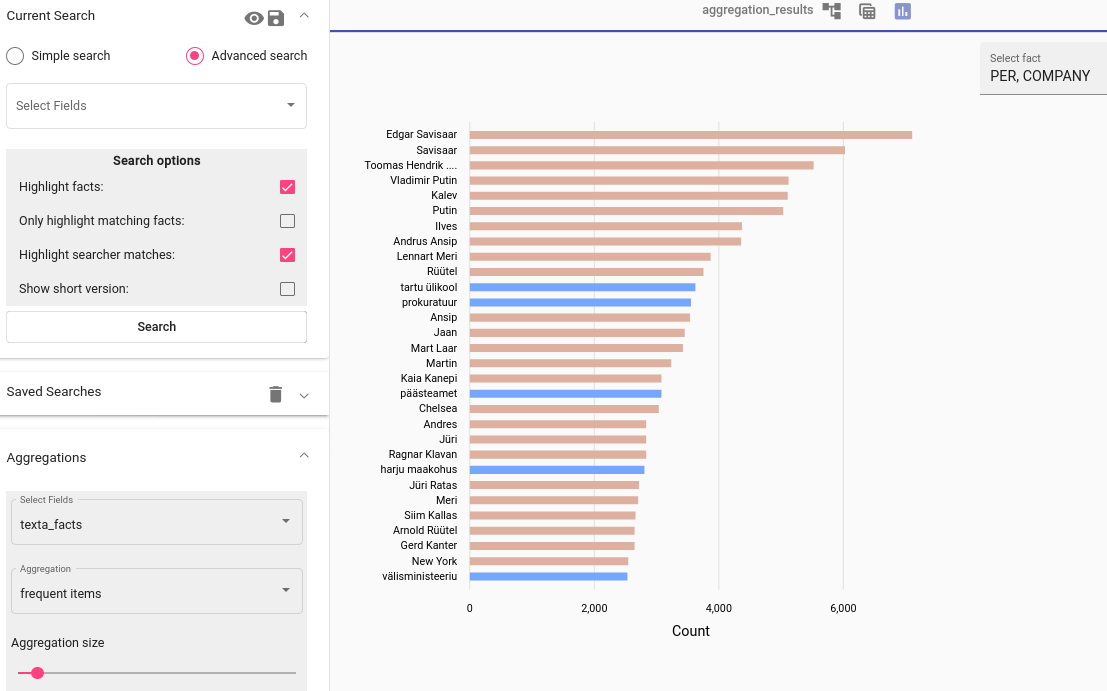Click the 'Search options' heading

[x=157, y=161]
